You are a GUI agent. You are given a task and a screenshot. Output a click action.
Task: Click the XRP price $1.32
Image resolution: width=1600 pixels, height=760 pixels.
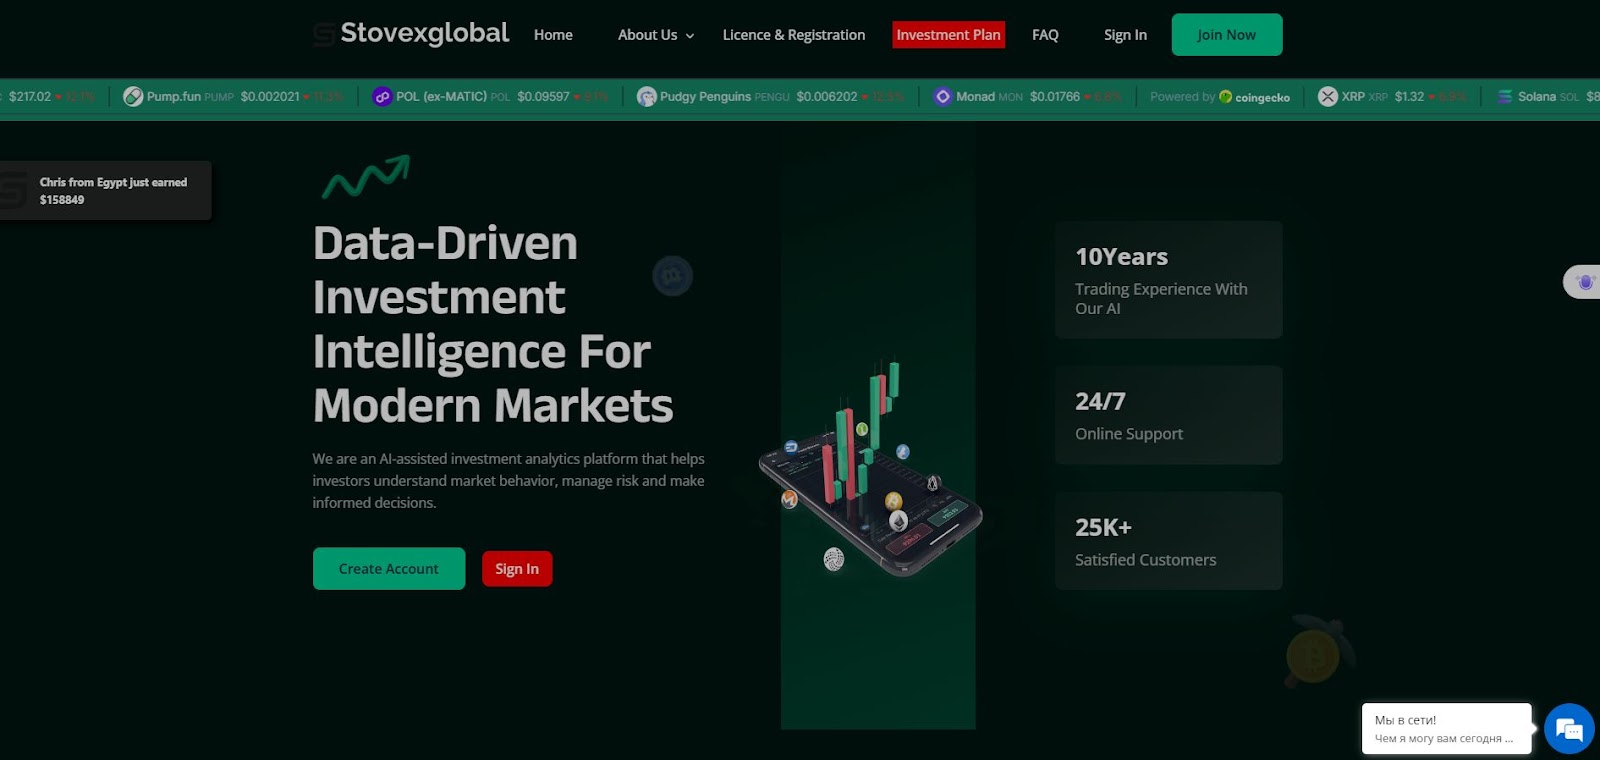pos(1409,97)
